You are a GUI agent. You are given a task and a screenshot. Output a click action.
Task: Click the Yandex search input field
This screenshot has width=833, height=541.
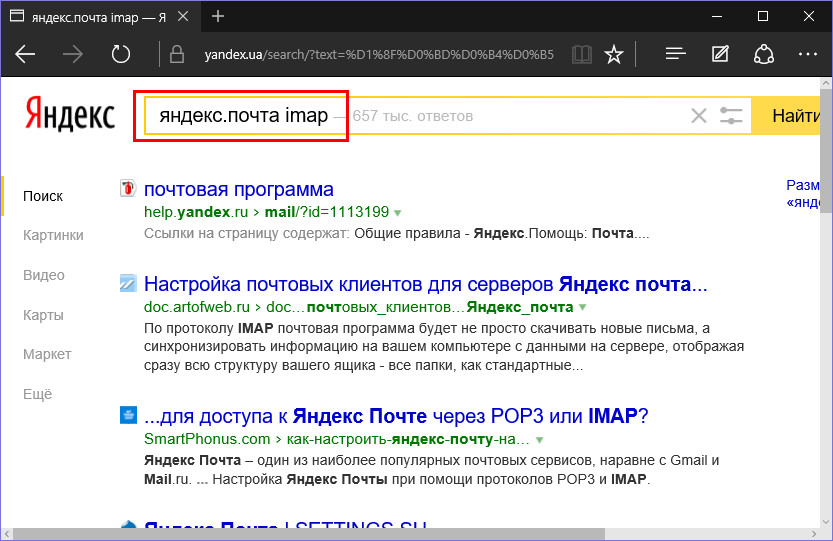pyautogui.click(x=500, y=116)
